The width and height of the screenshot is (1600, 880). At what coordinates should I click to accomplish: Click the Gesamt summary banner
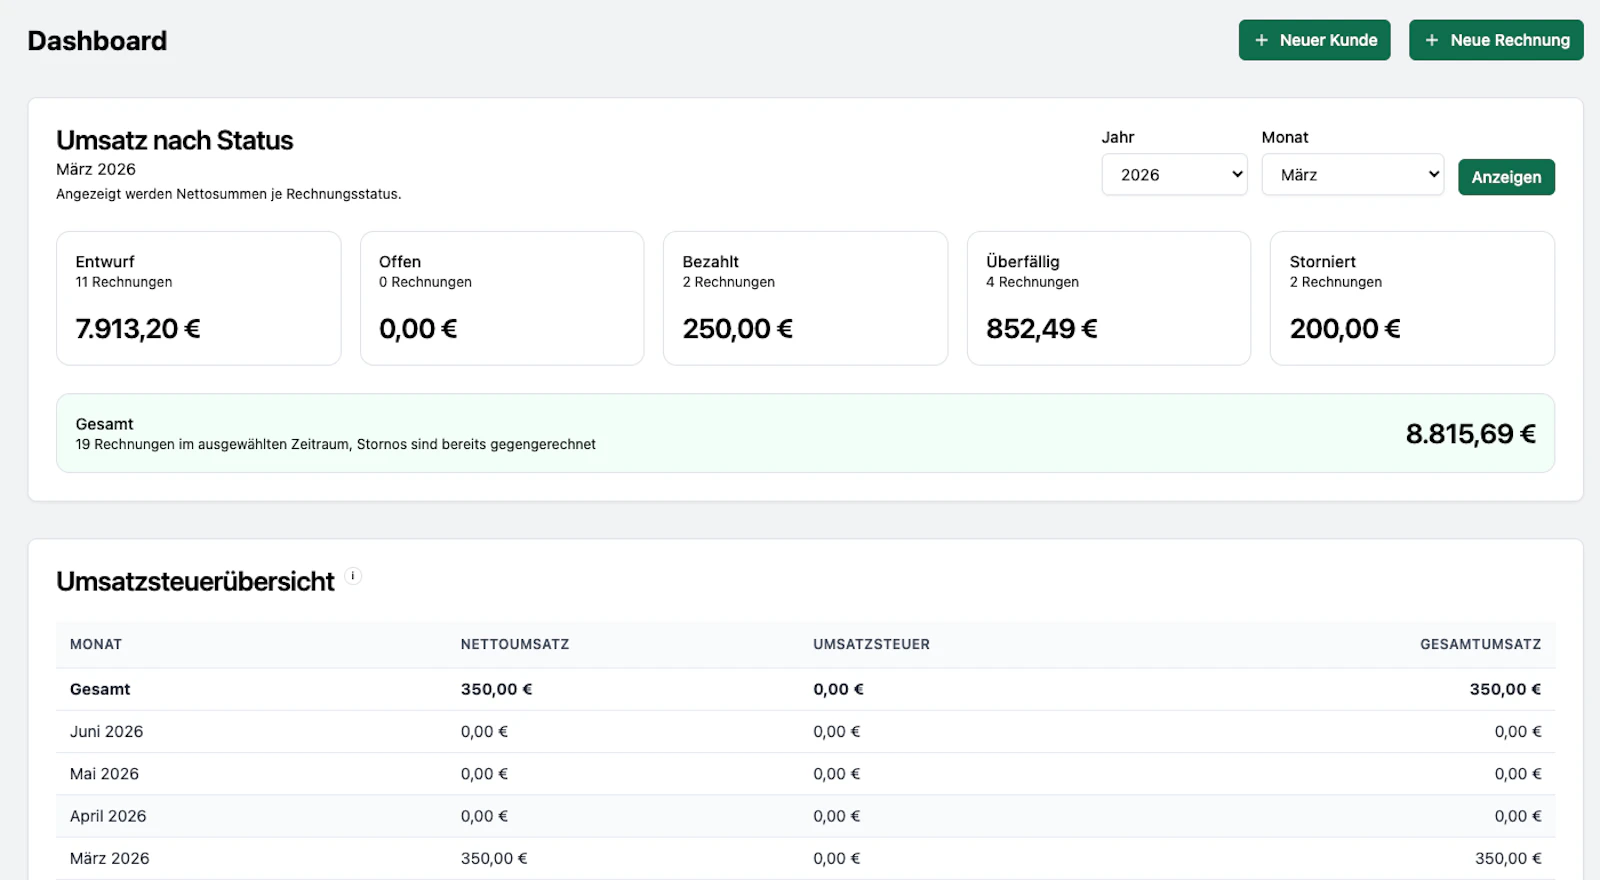click(805, 433)
